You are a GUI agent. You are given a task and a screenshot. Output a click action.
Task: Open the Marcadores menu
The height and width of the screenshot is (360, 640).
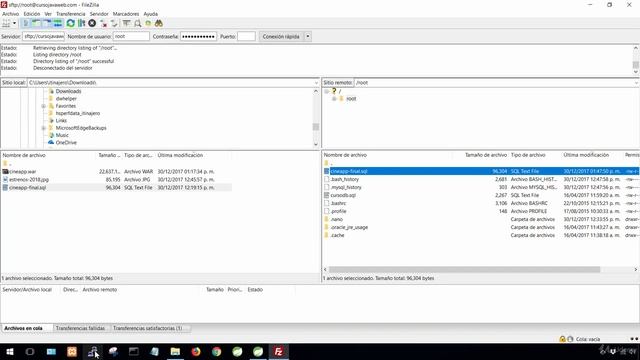pyautogui.click(x=126, y=14)
